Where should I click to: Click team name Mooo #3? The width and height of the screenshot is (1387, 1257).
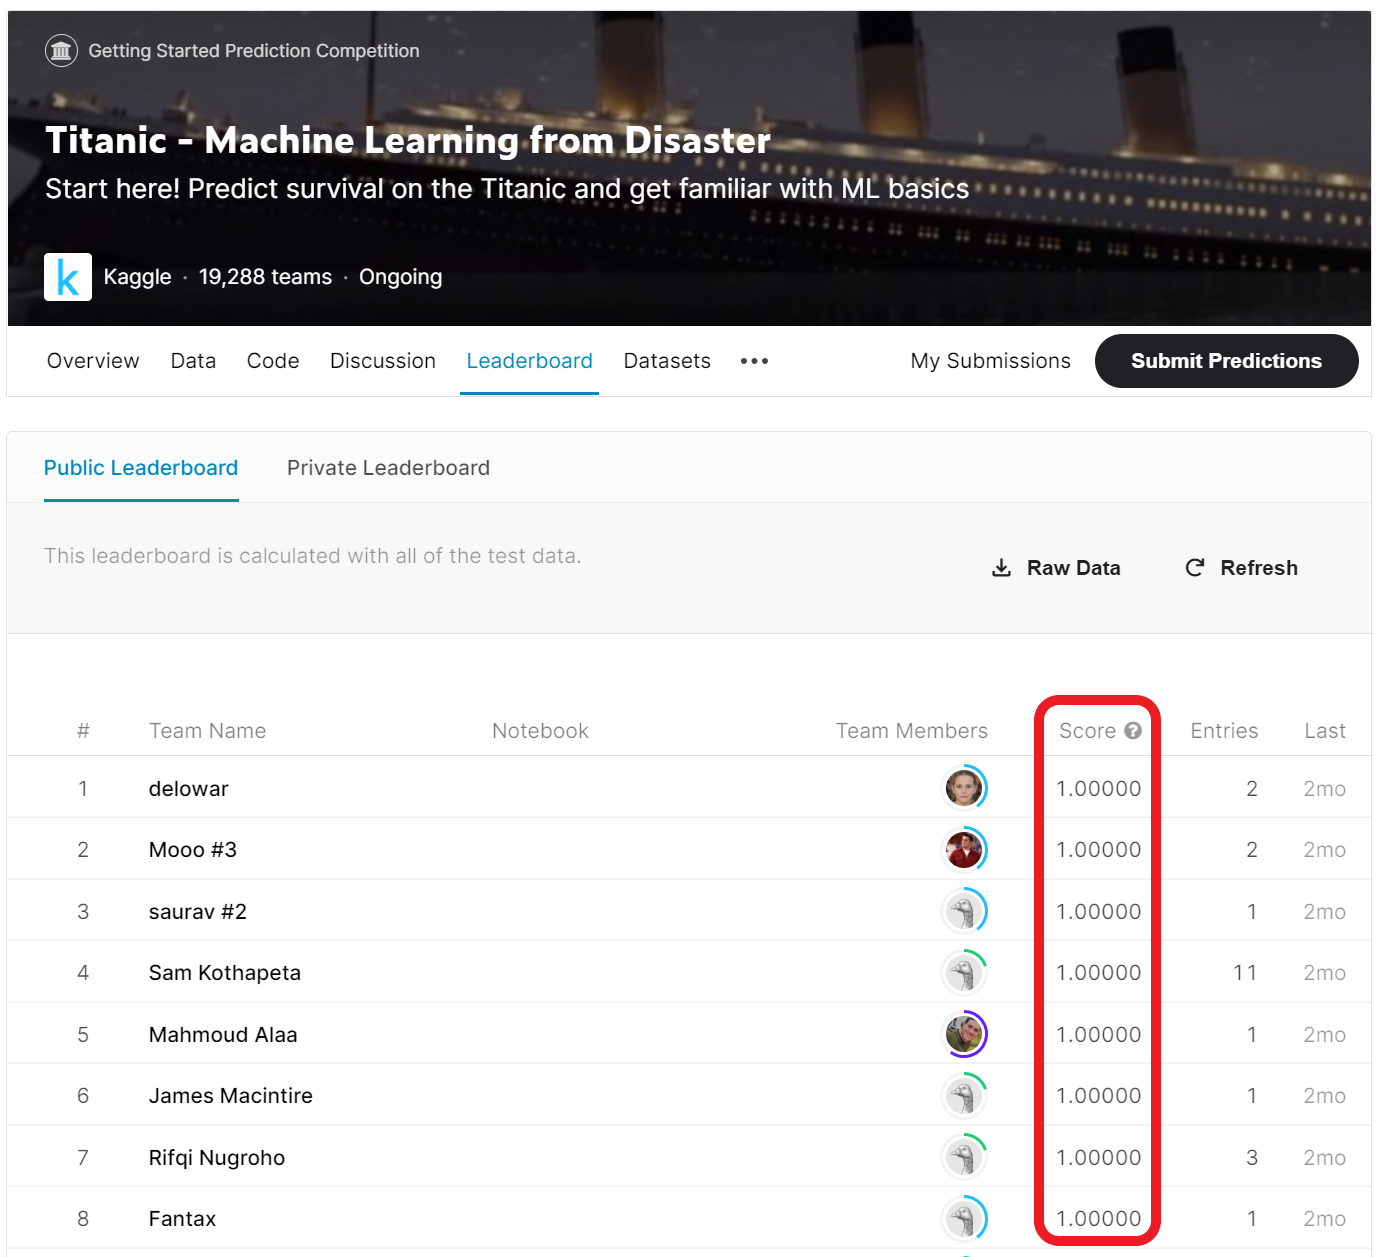[x=193, y=850]
